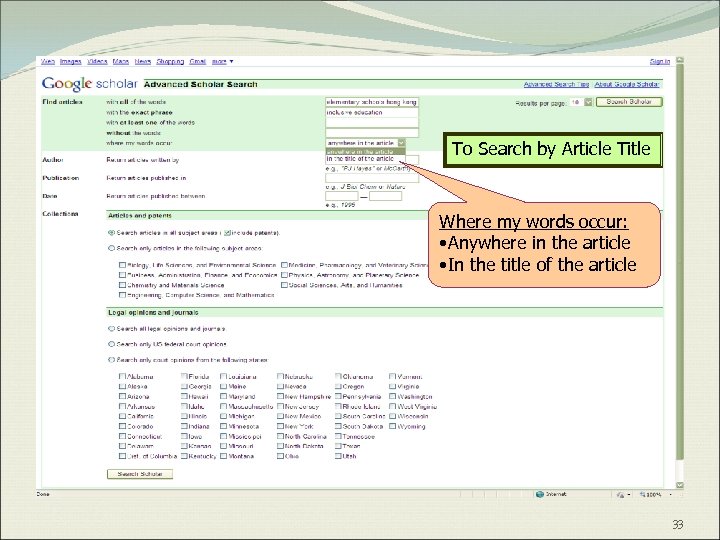Expand the 'more' navigation menu
Image resolution: width=720 pixels, height=540 pixels.
[222, 62]
